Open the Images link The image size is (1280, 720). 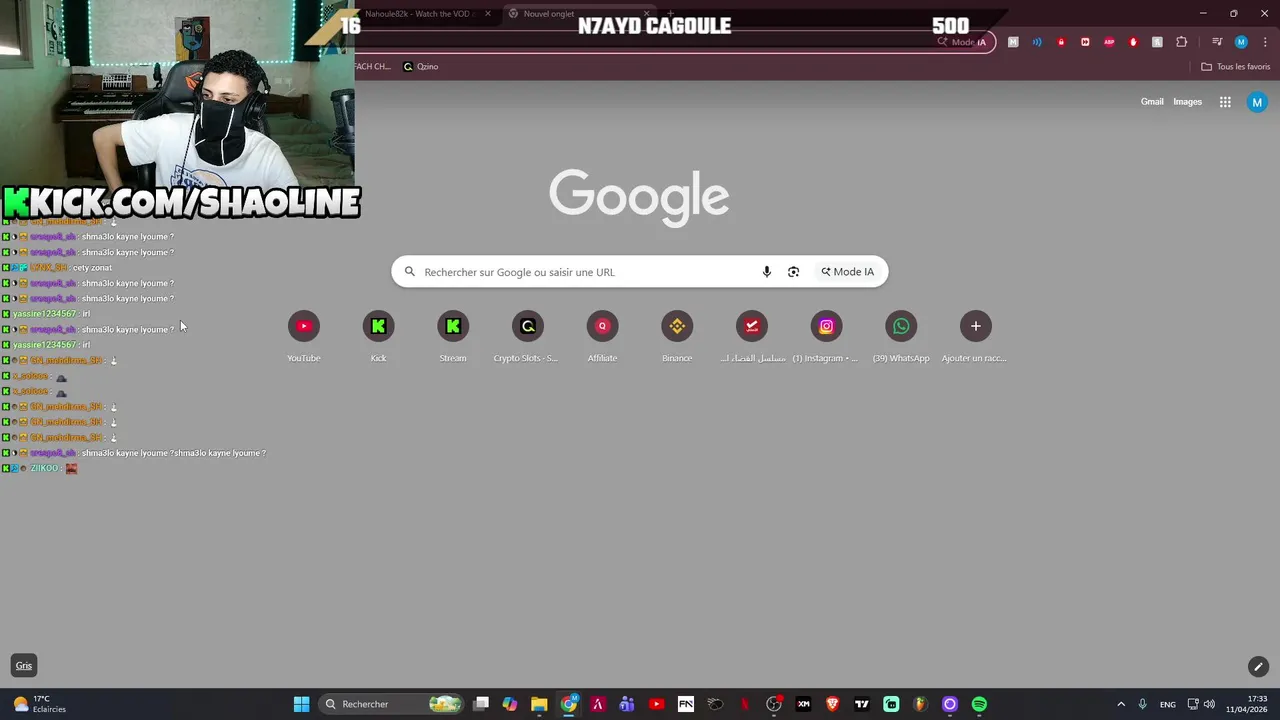pos(1187,102)
